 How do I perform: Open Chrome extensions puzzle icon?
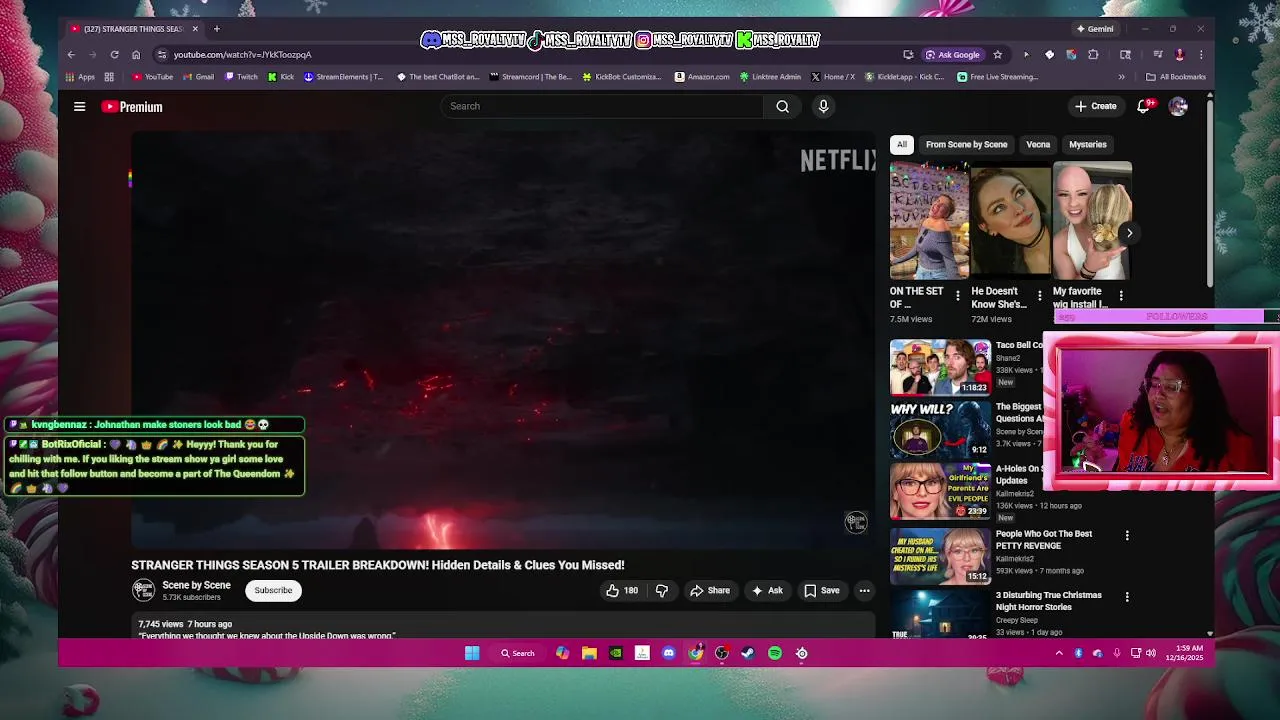[x=1093, y=55]
